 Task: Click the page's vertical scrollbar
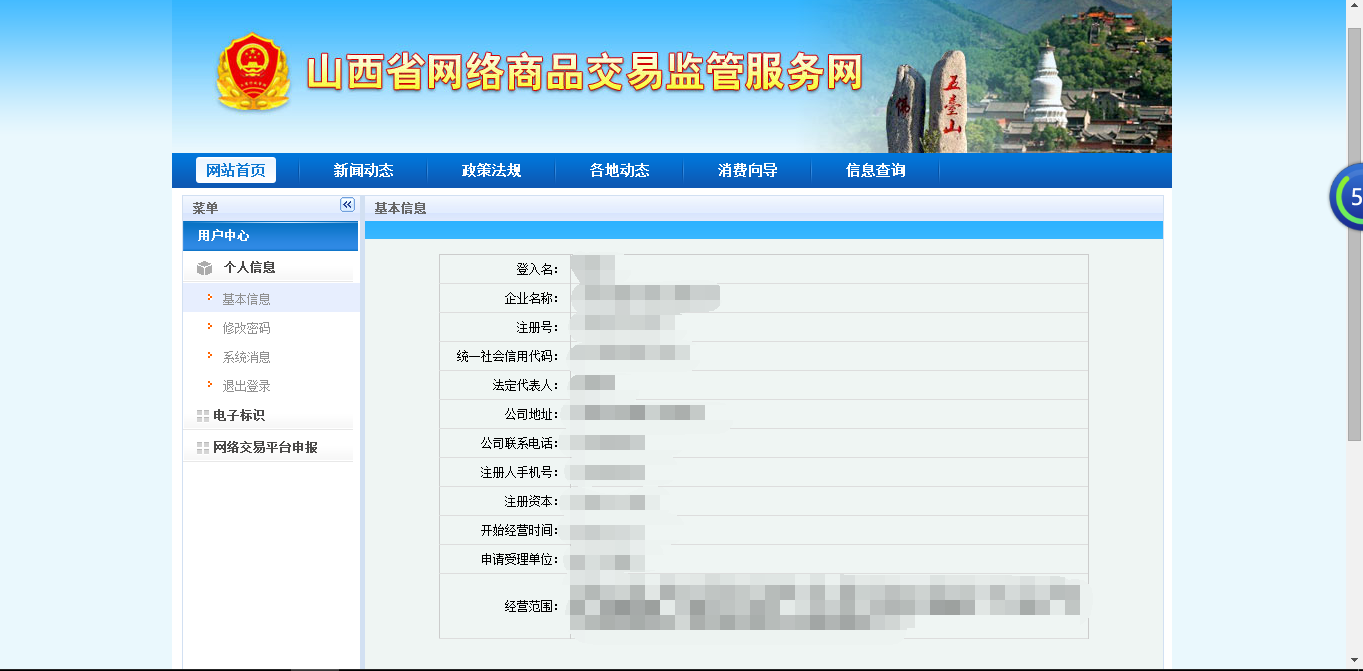[x=1354, y=235]
